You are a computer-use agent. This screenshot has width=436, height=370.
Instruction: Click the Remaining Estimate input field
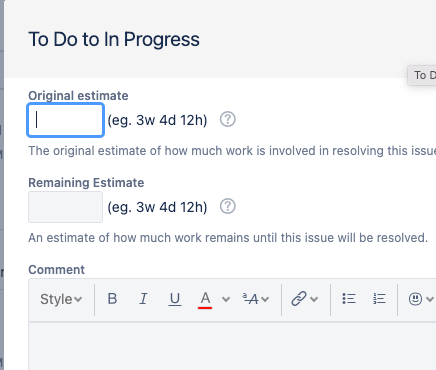click(65, 207)
